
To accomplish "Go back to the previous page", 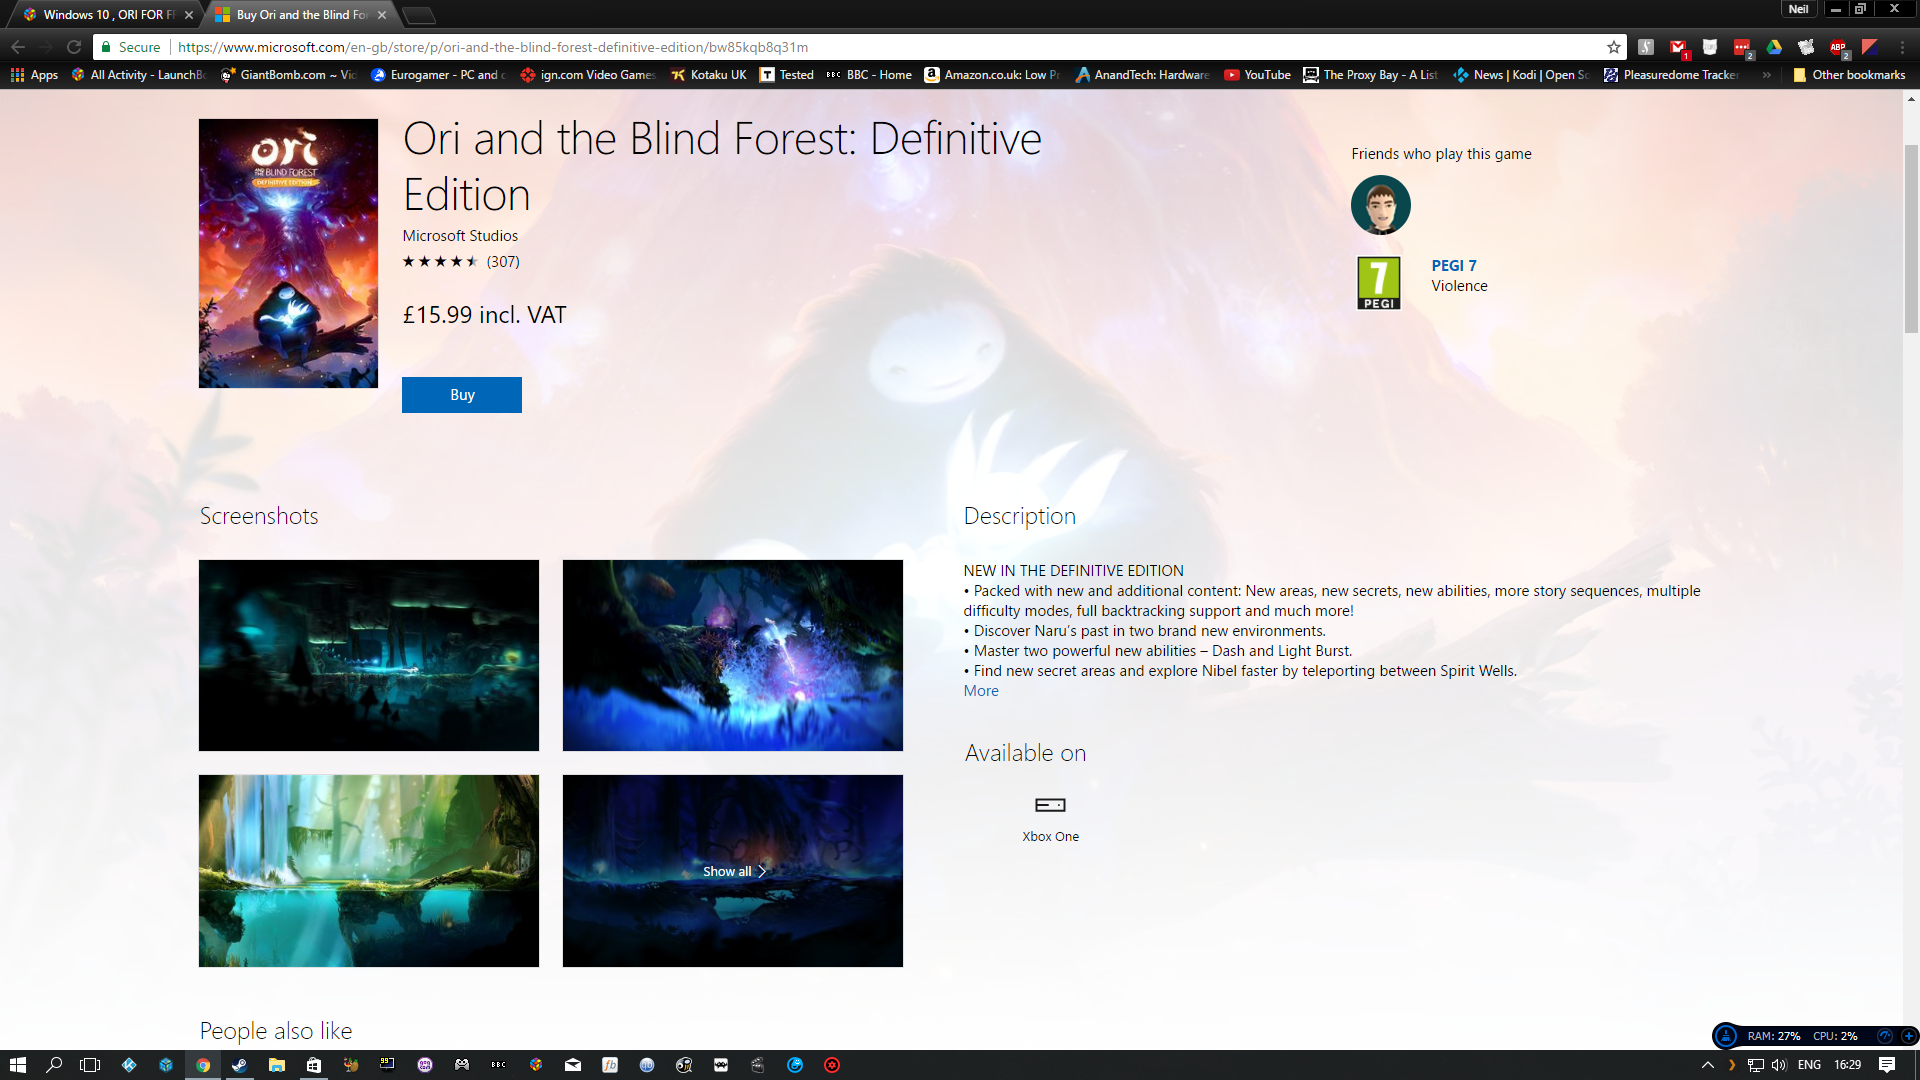I will tap(18, 47).
